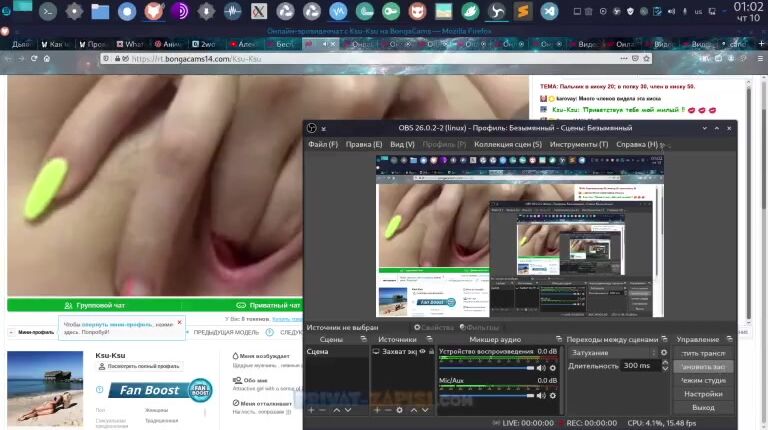Adjust the Mic/Aux volume slider
This screenshot has width=768, height=430.
486,396
